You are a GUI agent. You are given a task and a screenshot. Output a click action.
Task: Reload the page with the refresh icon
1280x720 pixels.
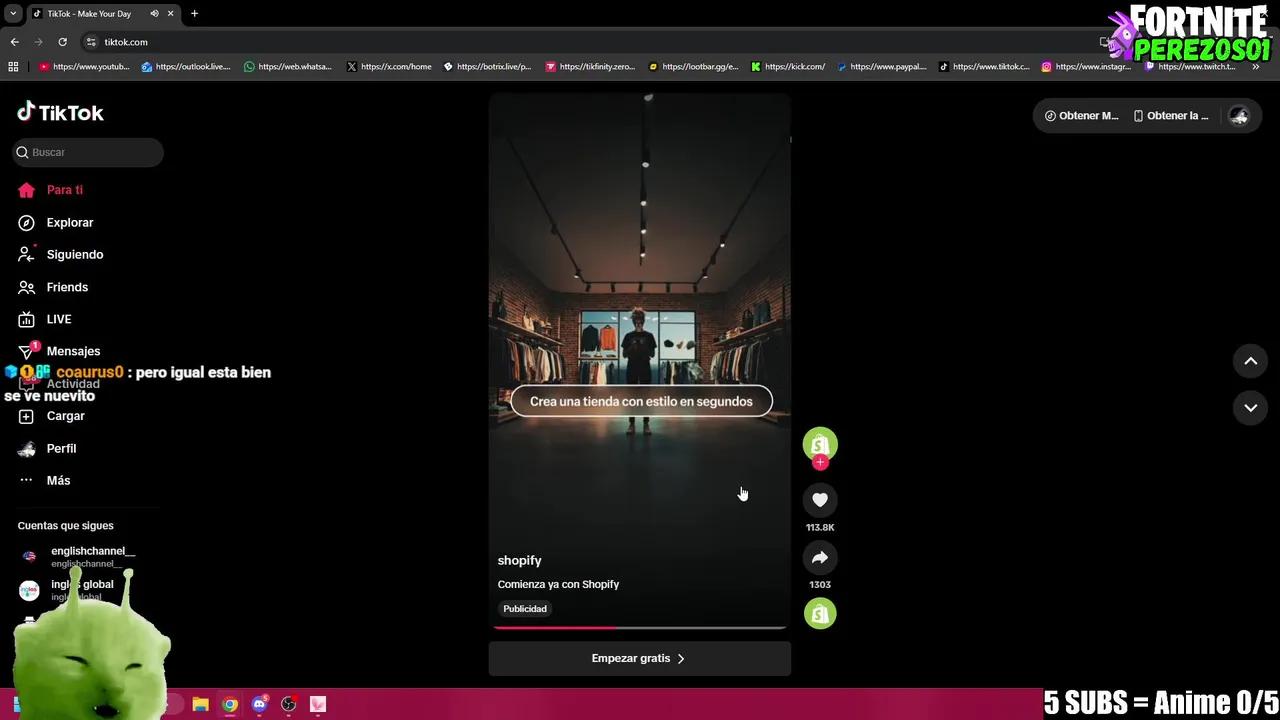62,42
